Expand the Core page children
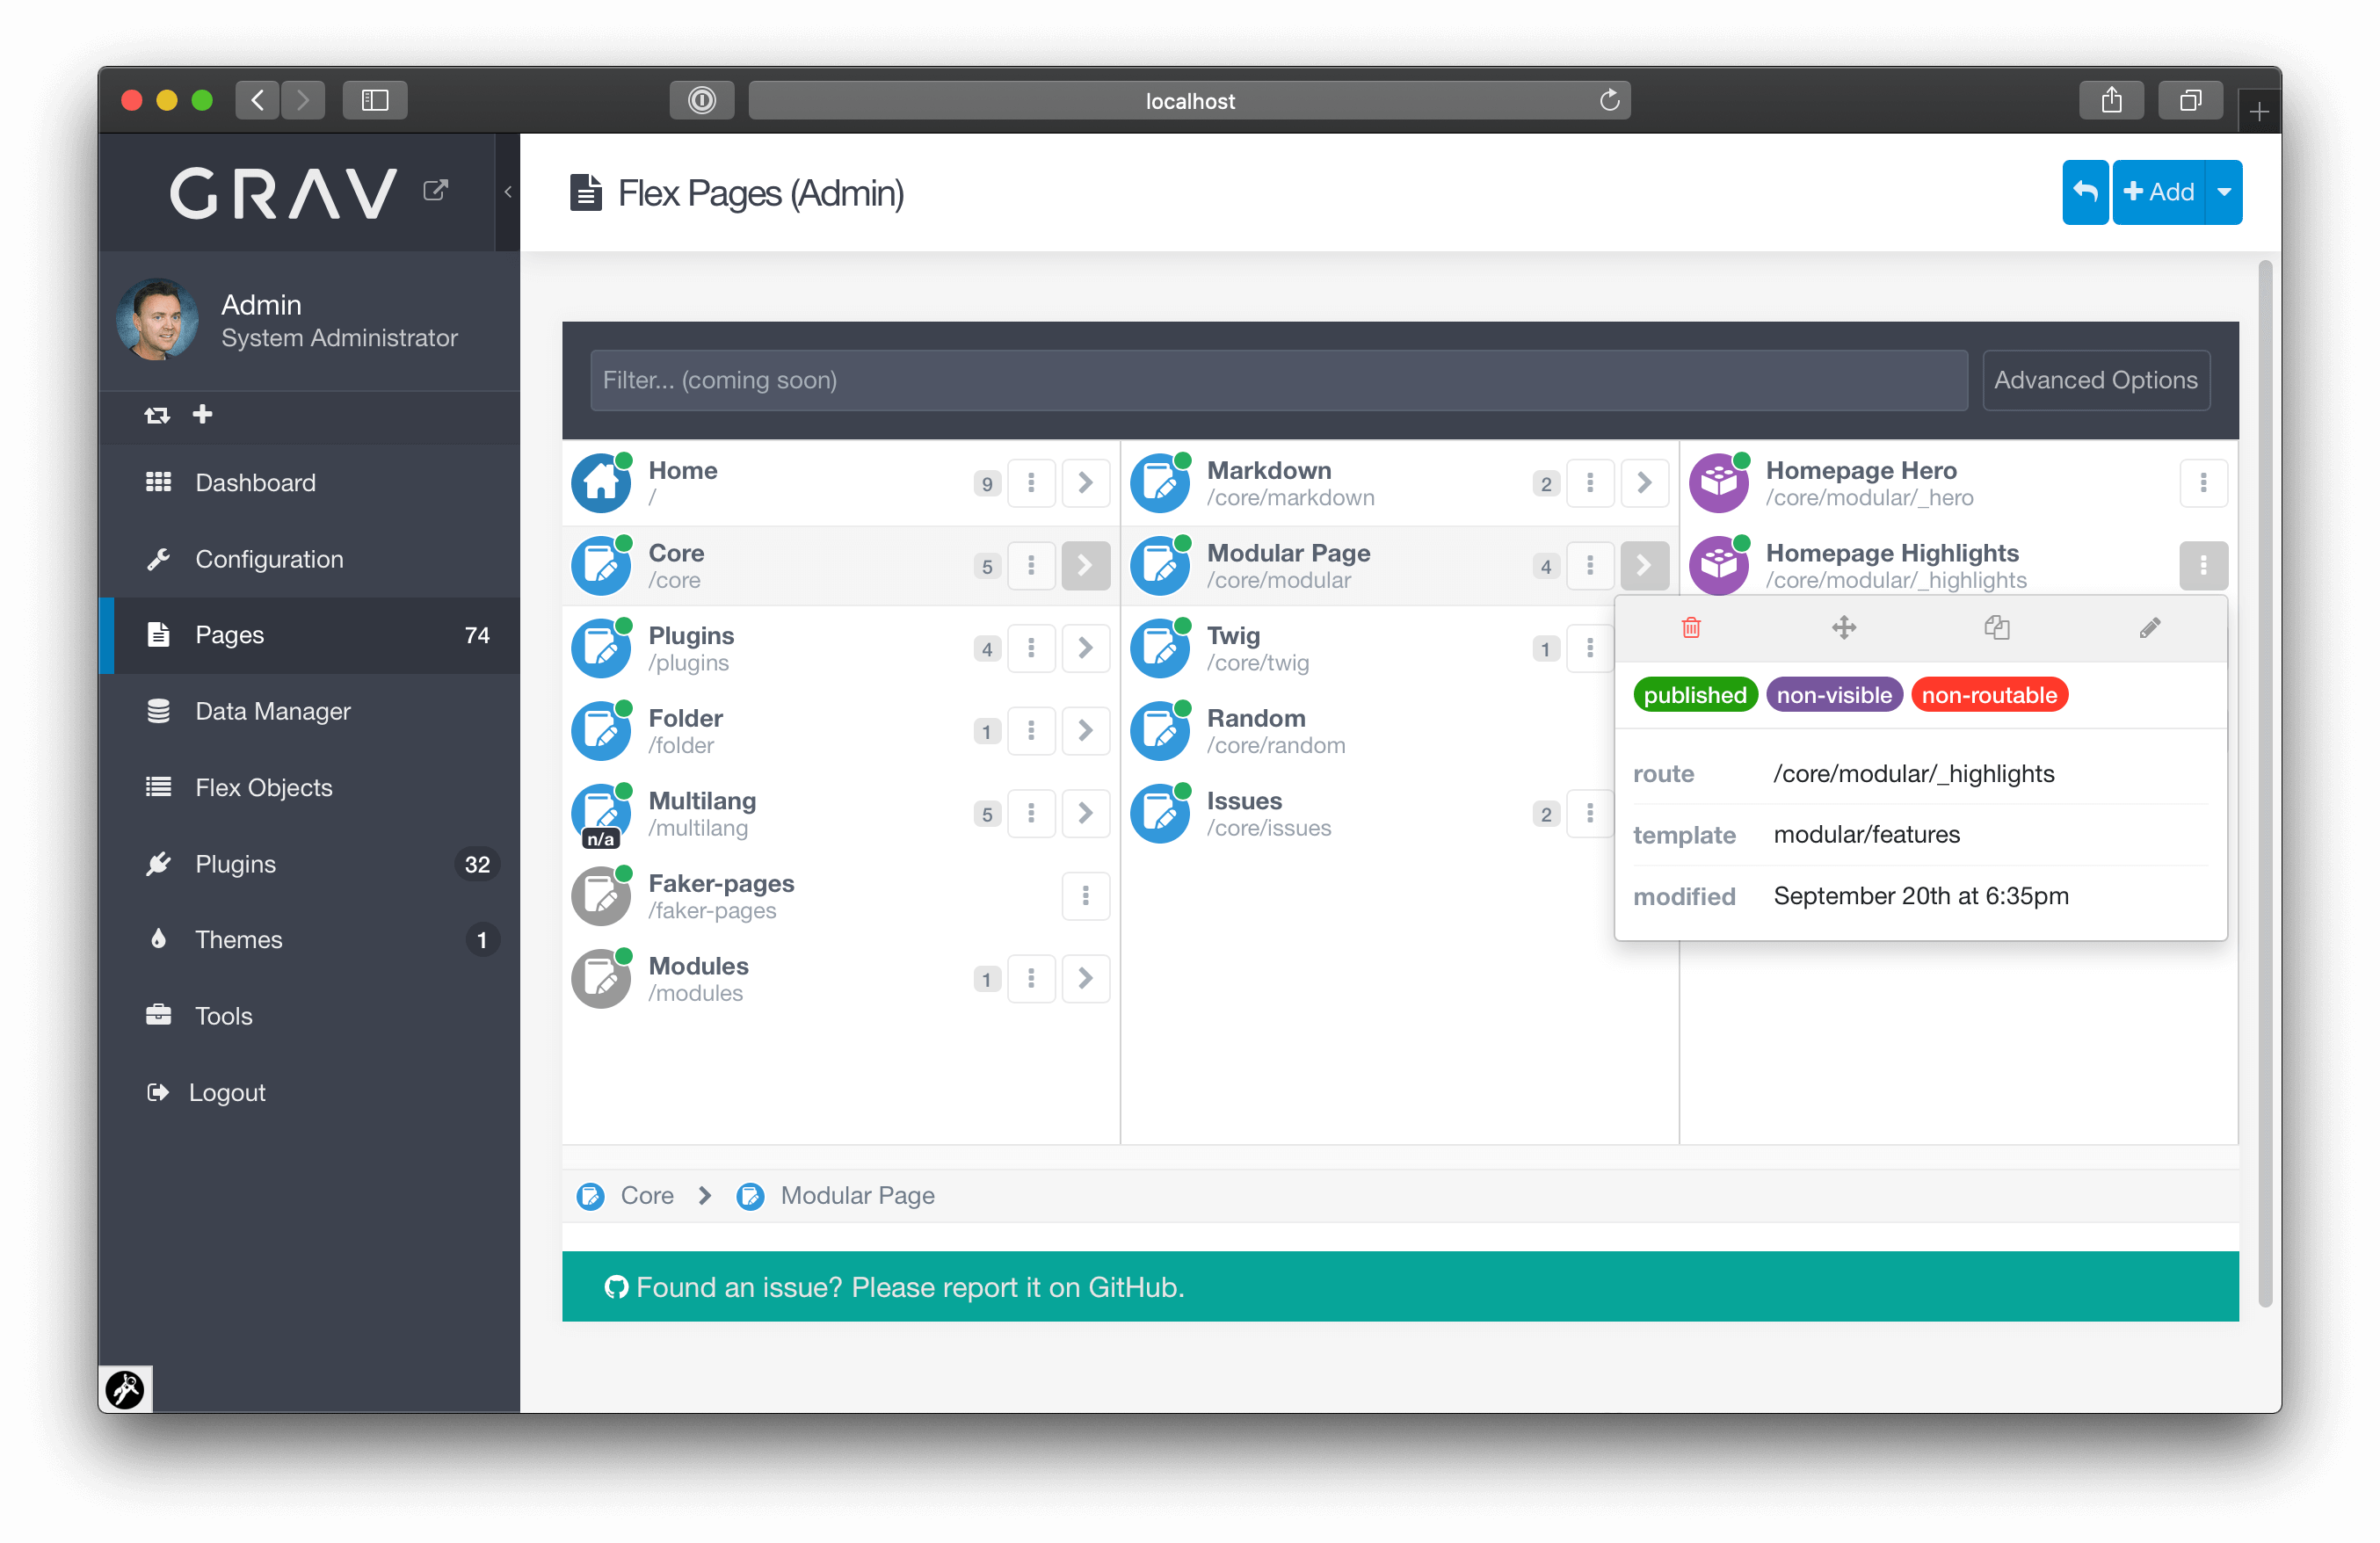 point(1086,565)
